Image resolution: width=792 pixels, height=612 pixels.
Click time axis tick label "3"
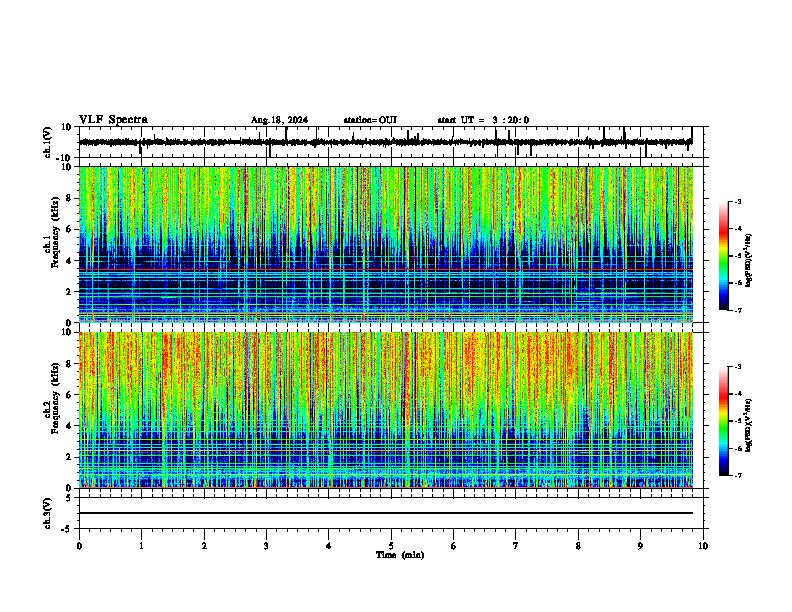(266, 546)
